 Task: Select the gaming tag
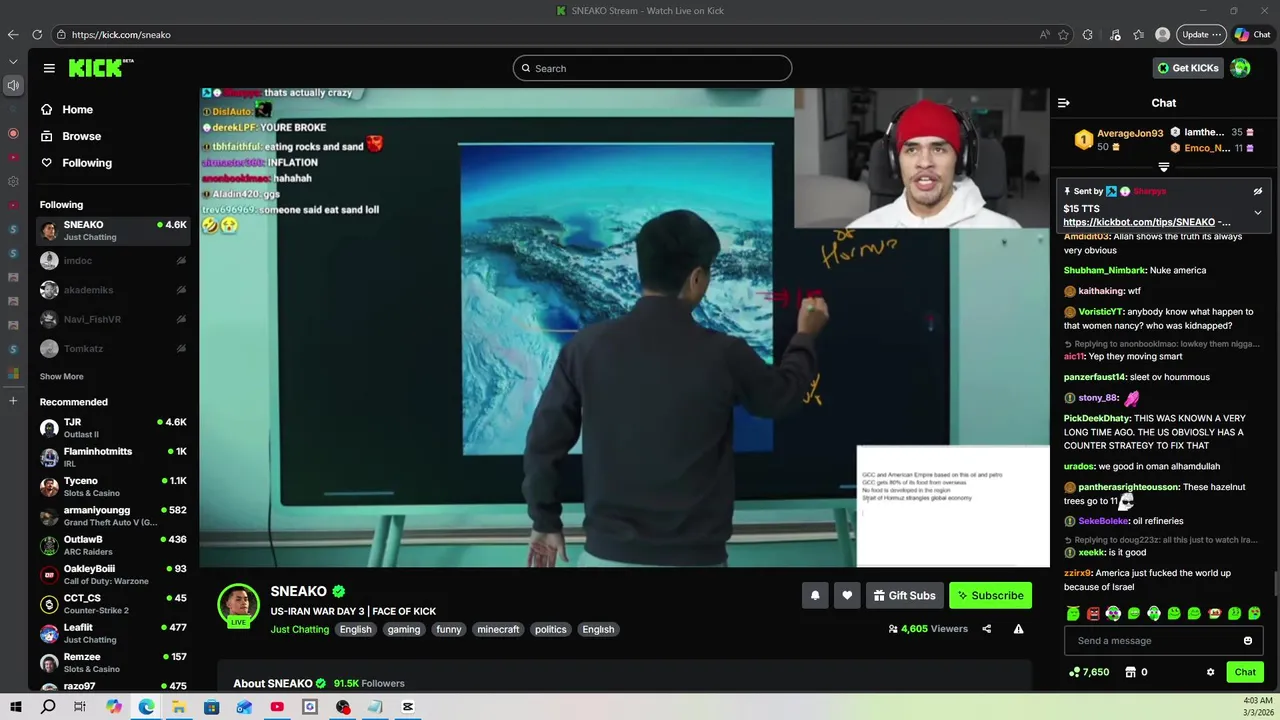tap(404, 629)
